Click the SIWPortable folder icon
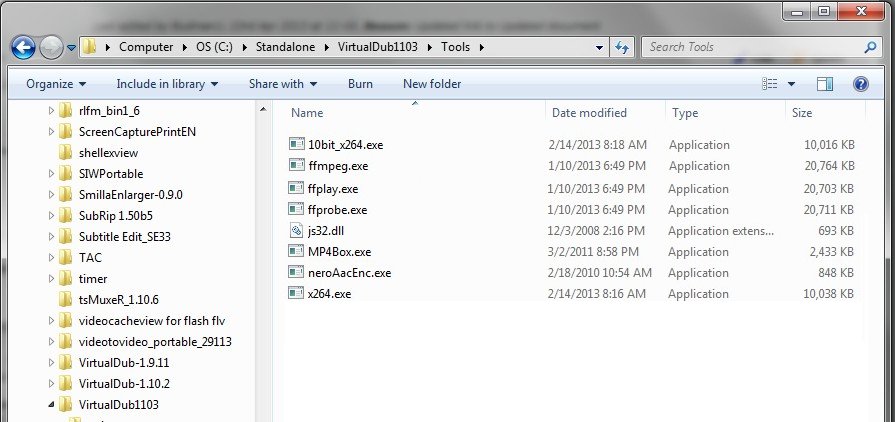 tap(66, 173)
